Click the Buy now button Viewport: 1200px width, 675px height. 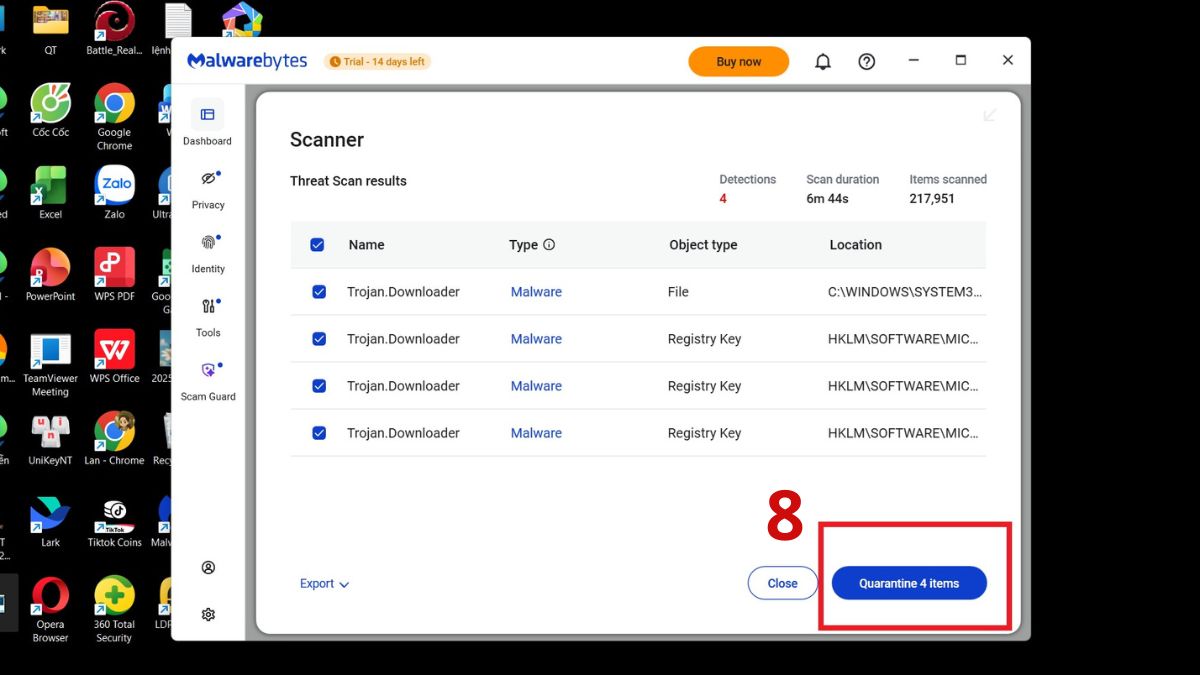click(x=739, y=62)
